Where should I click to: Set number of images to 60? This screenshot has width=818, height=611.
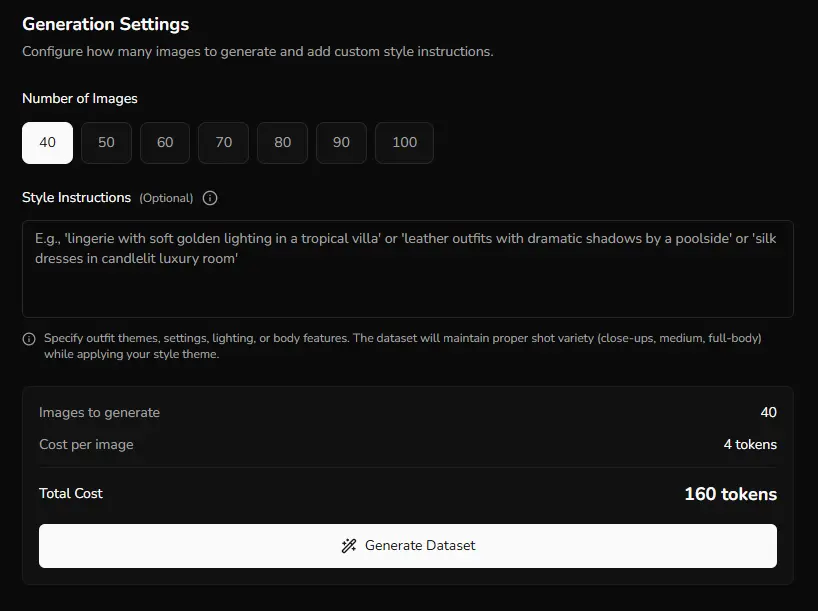(165, 143)
